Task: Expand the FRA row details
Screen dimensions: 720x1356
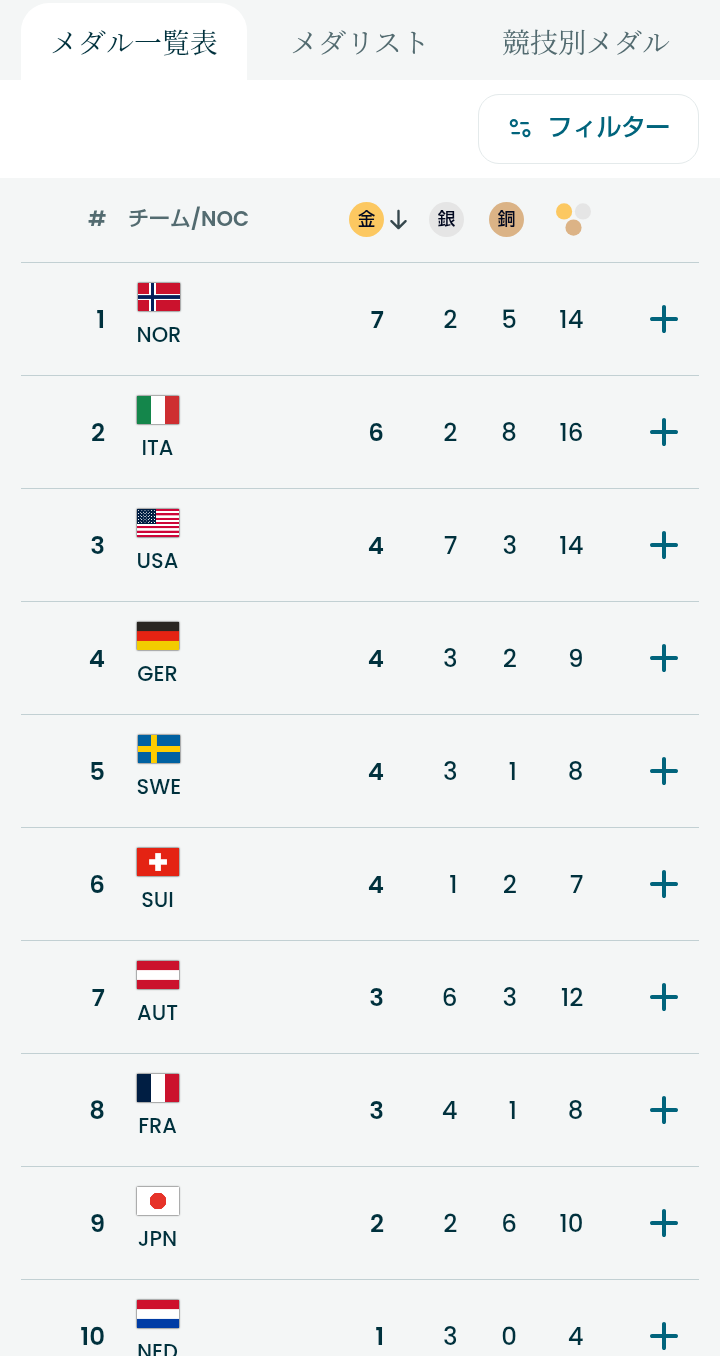Action: click(x=664, y=1111)
